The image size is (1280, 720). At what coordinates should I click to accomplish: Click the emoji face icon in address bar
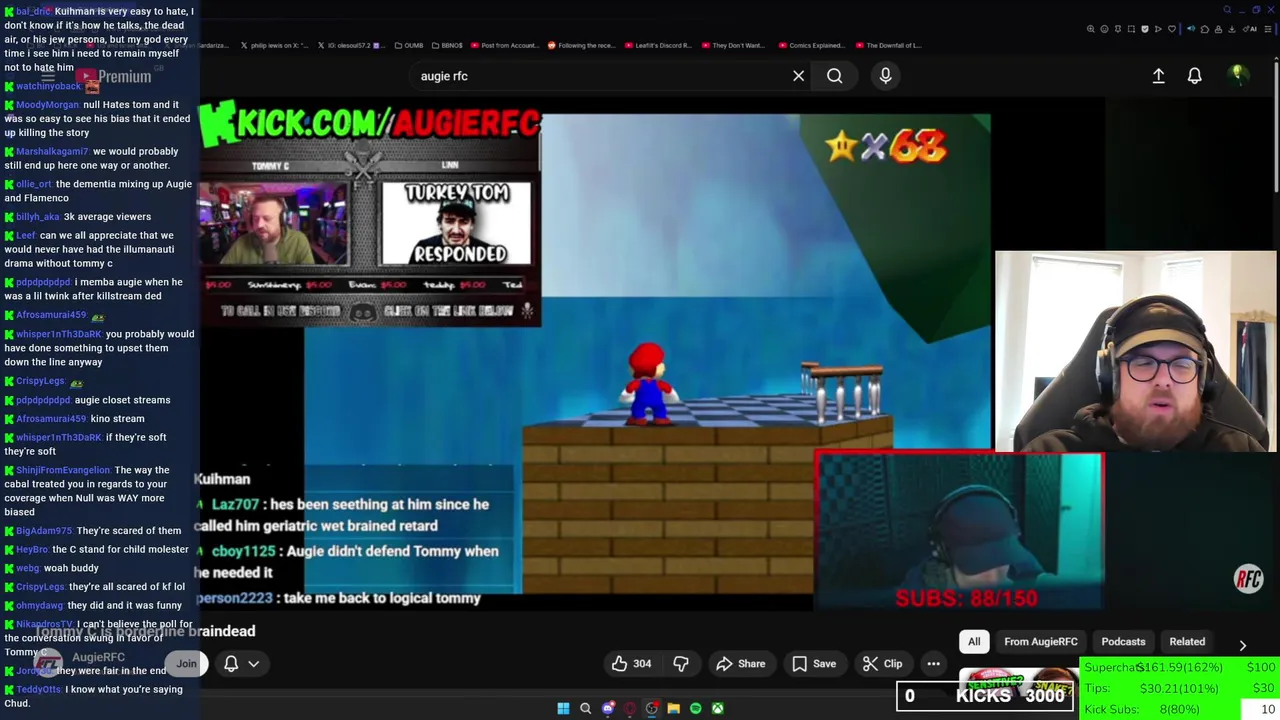coord(1104,29)
